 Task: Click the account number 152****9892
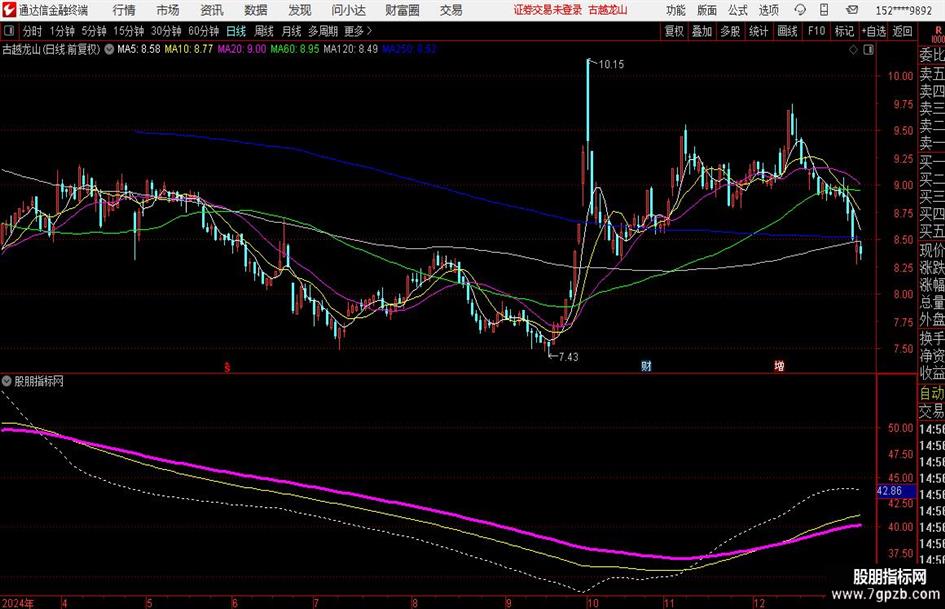904,10
